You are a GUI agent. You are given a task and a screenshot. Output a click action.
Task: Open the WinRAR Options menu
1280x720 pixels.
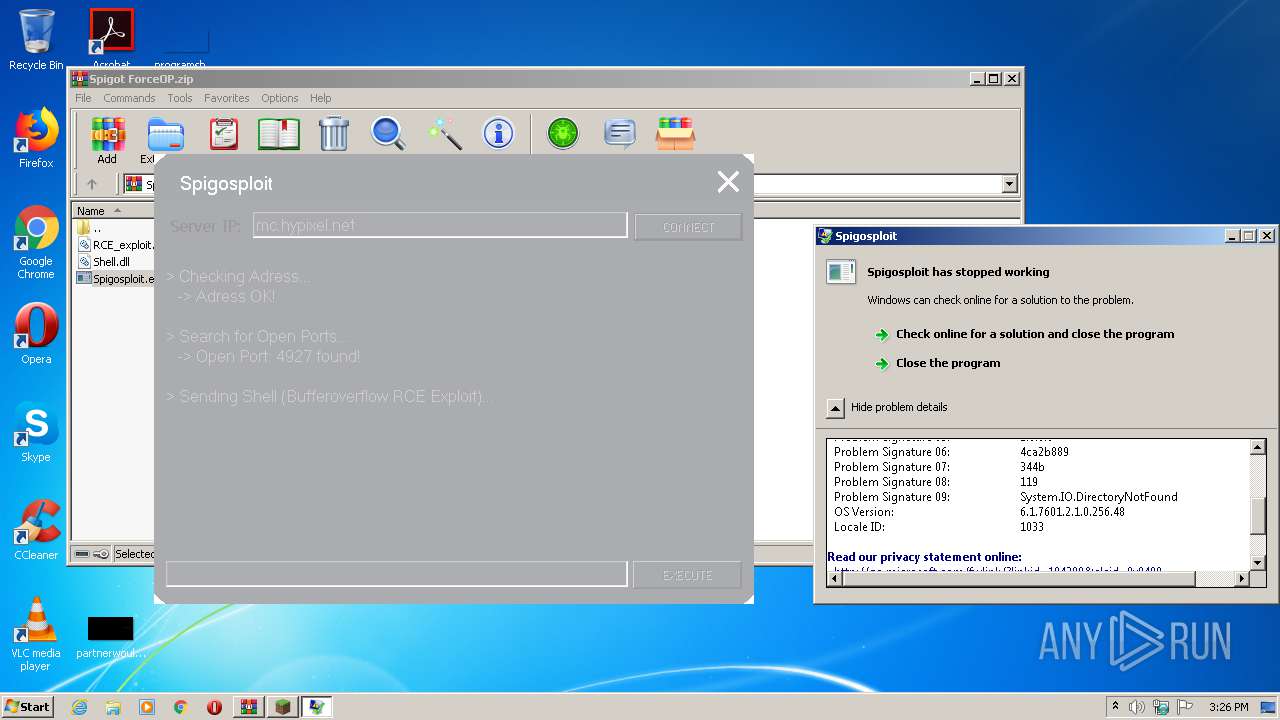coord(280,98)
